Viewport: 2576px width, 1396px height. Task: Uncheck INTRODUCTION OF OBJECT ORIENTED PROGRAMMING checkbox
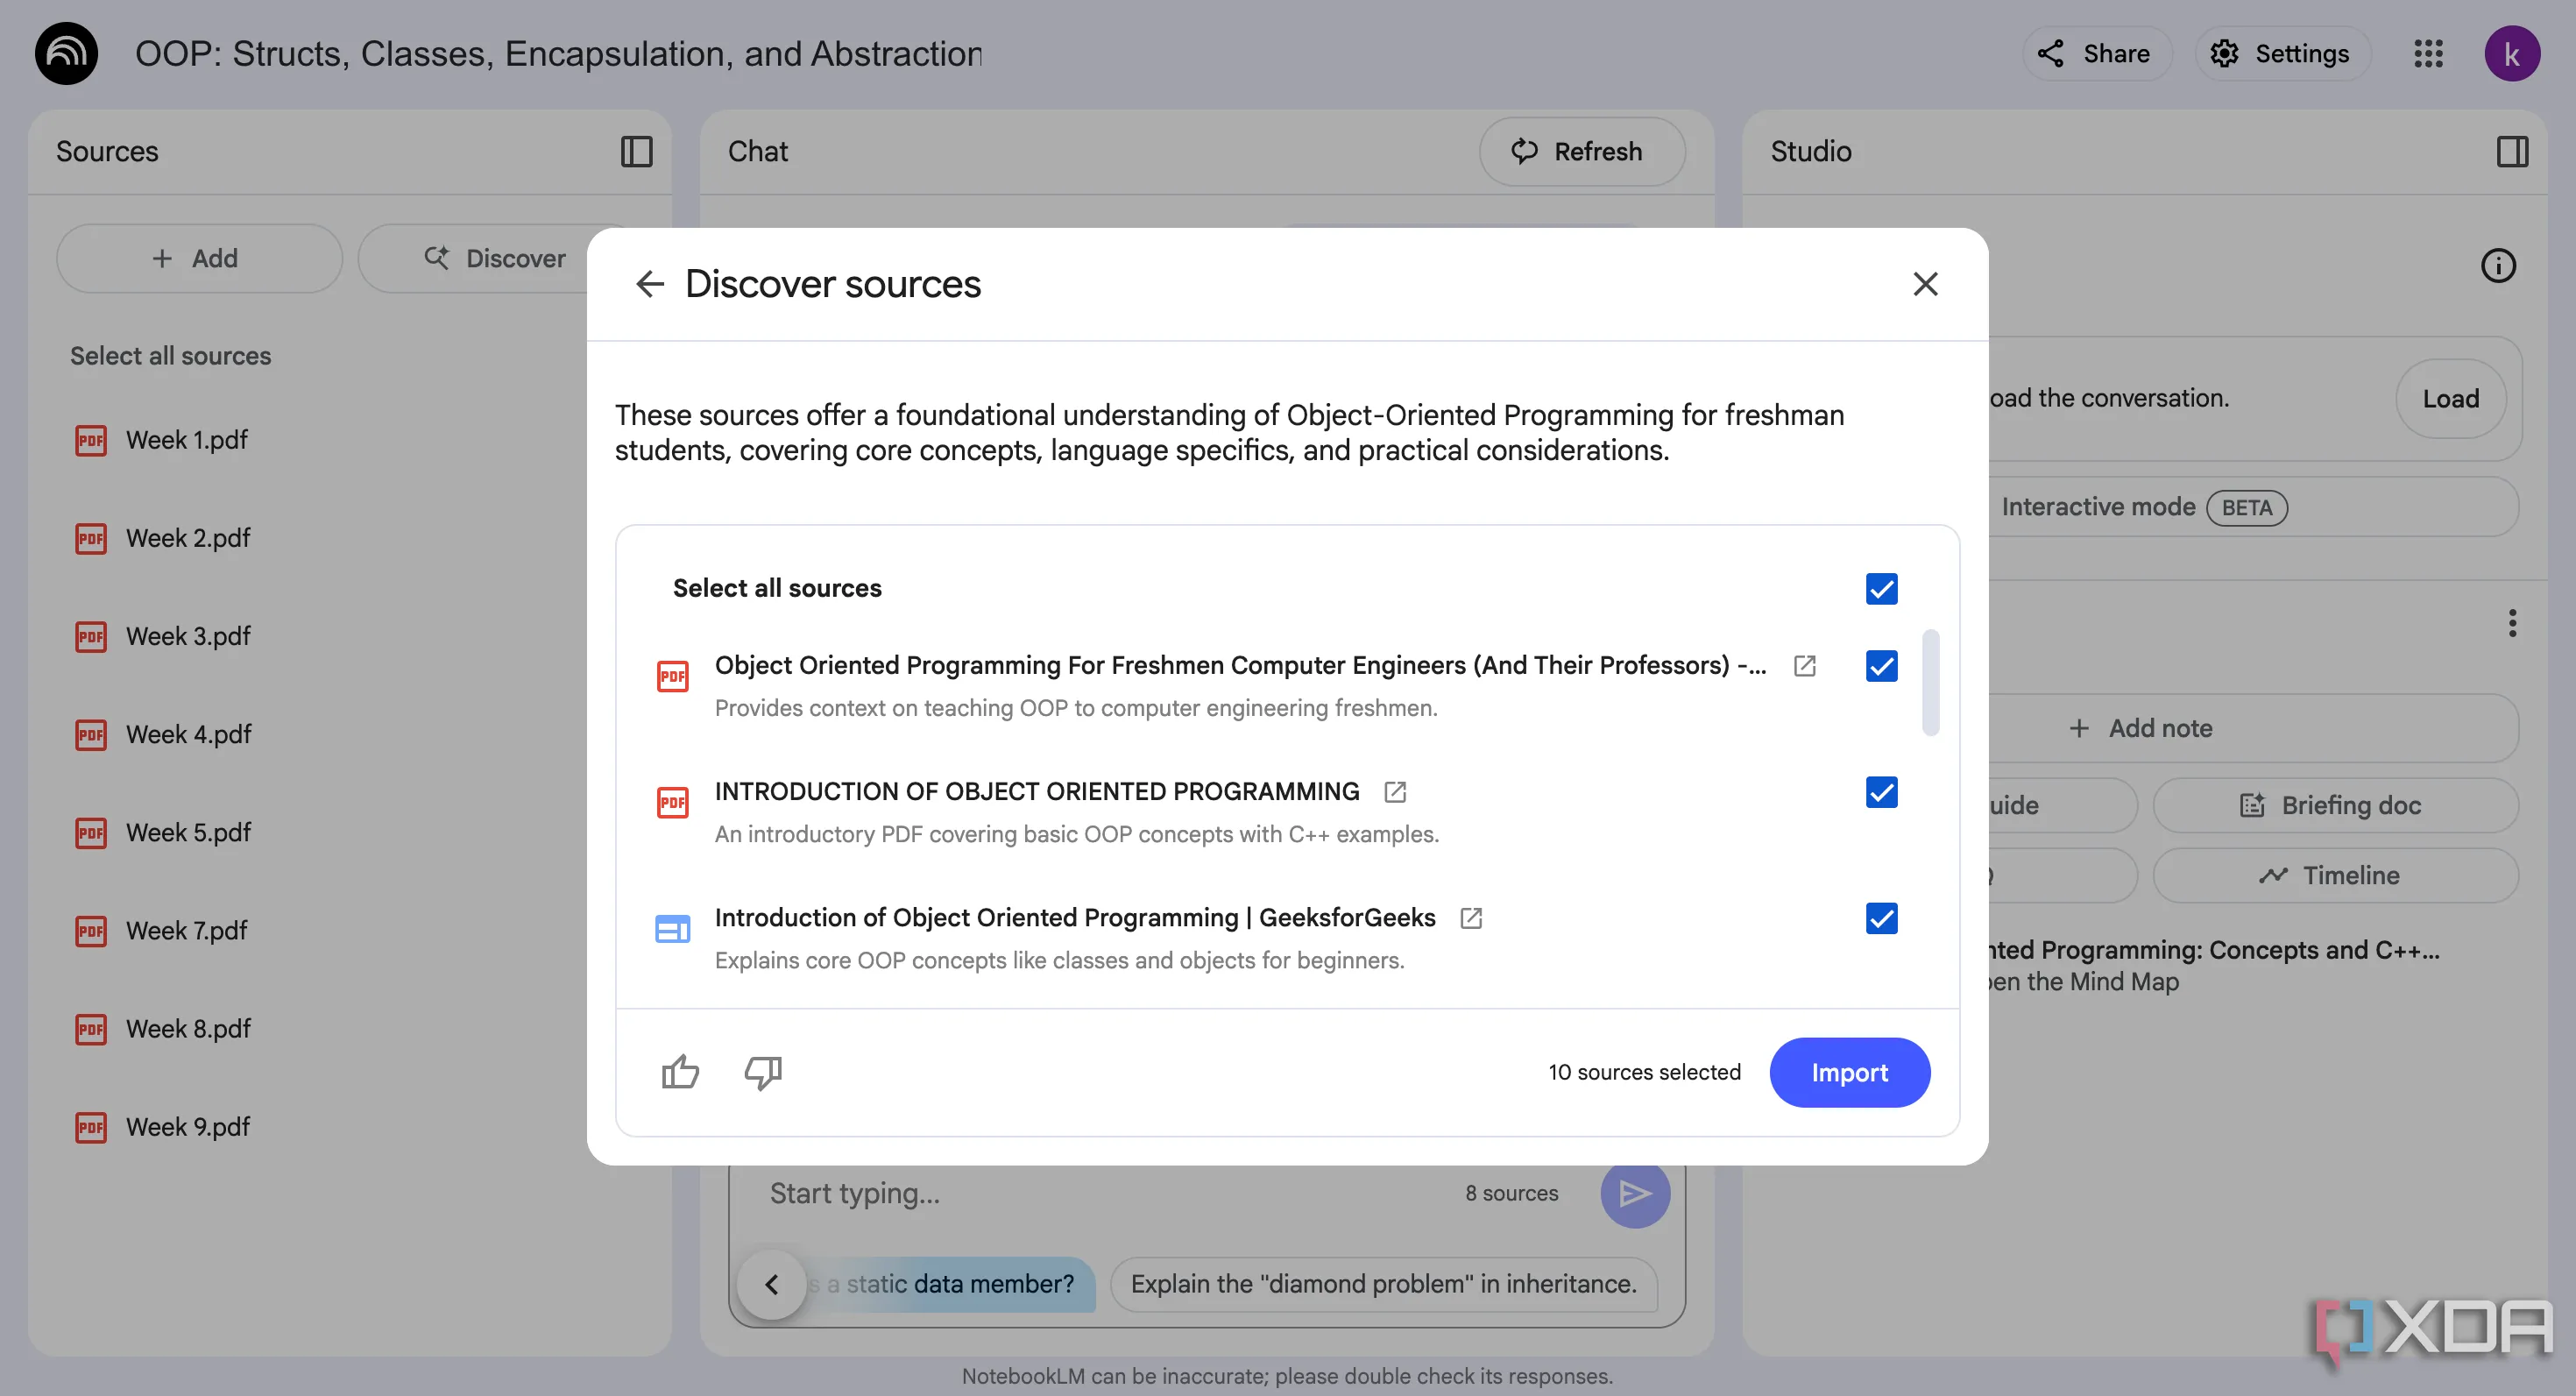(1881, 792)
